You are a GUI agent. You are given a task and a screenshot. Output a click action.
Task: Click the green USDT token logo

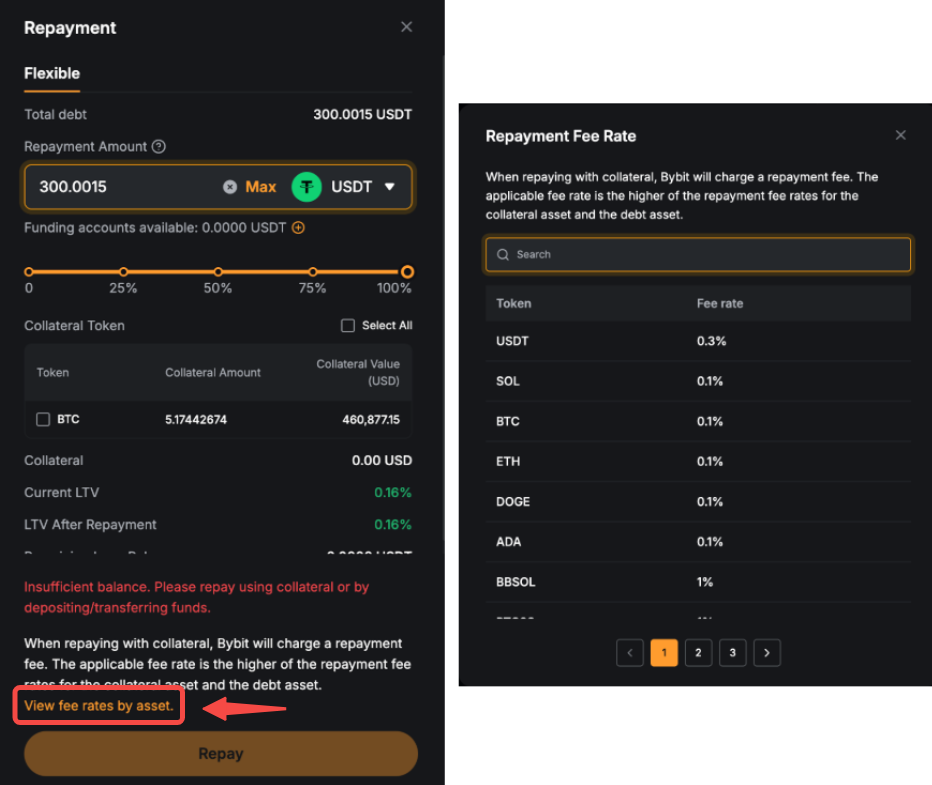pyautogui.click(x=306, y=187)
